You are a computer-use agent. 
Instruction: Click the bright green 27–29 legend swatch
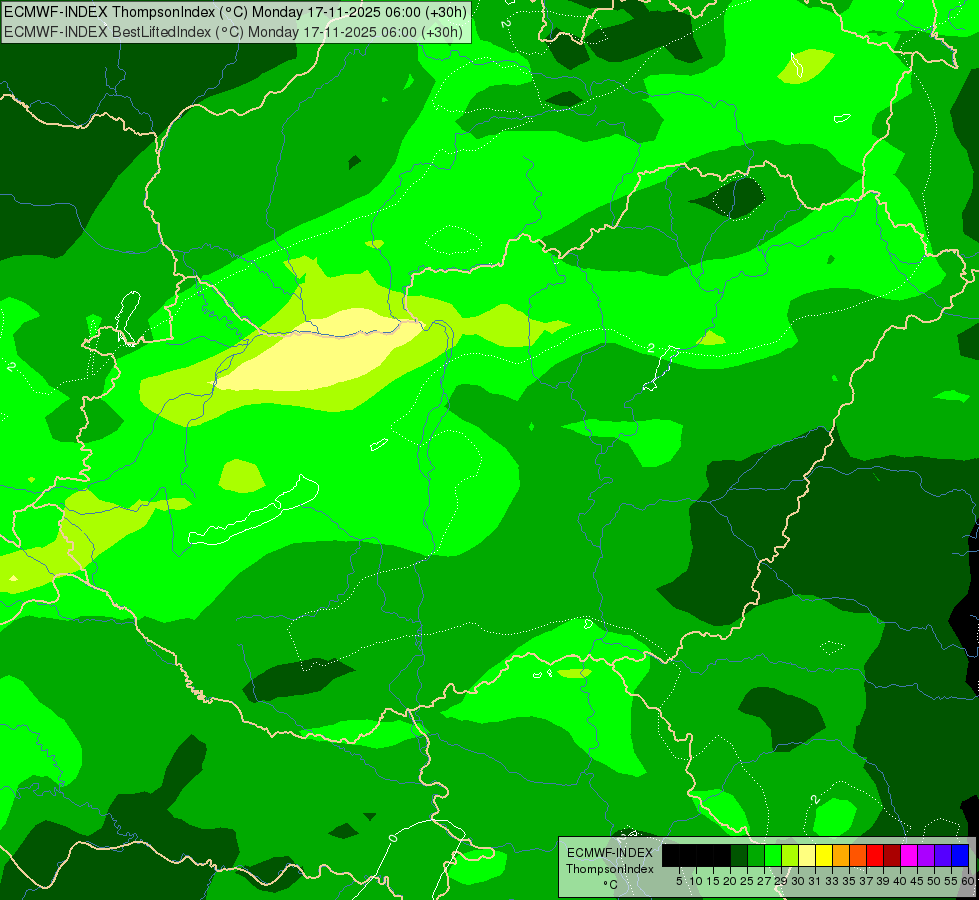coord(772,855)
